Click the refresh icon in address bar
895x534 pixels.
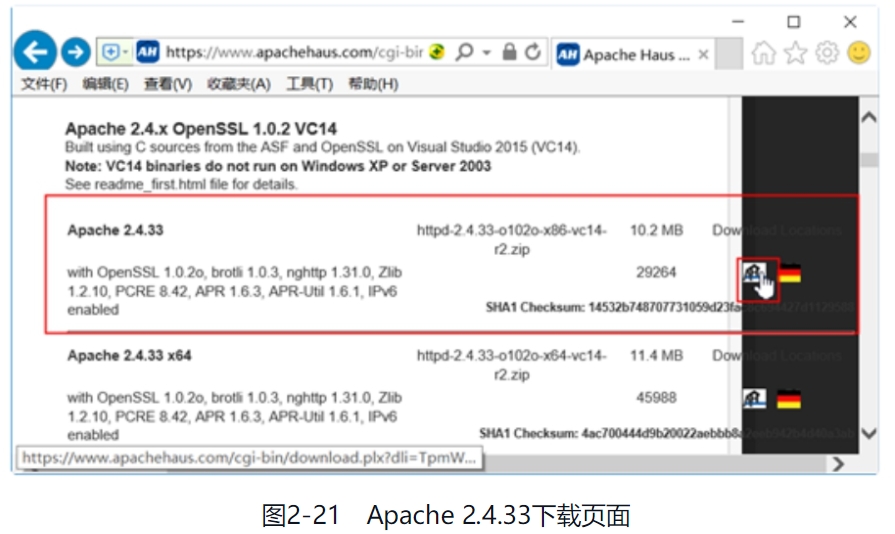click(x=533, y=52)
